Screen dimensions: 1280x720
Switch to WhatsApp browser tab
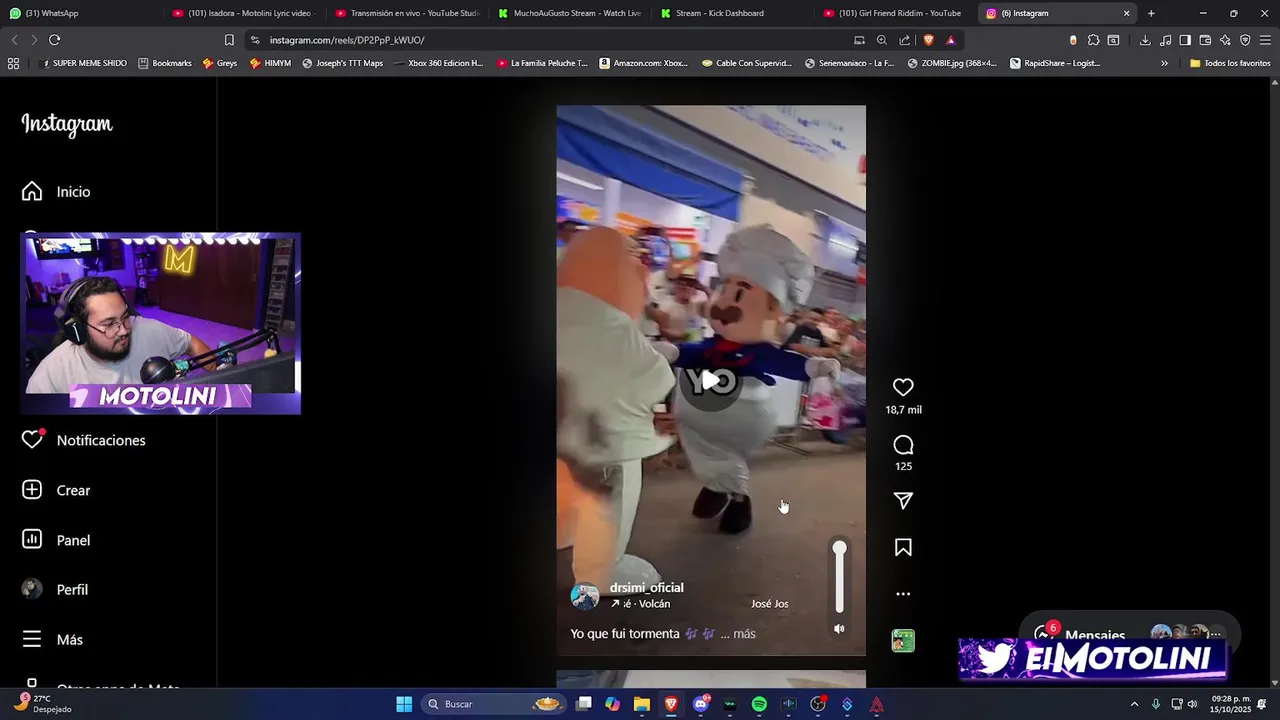click(80, 13)
